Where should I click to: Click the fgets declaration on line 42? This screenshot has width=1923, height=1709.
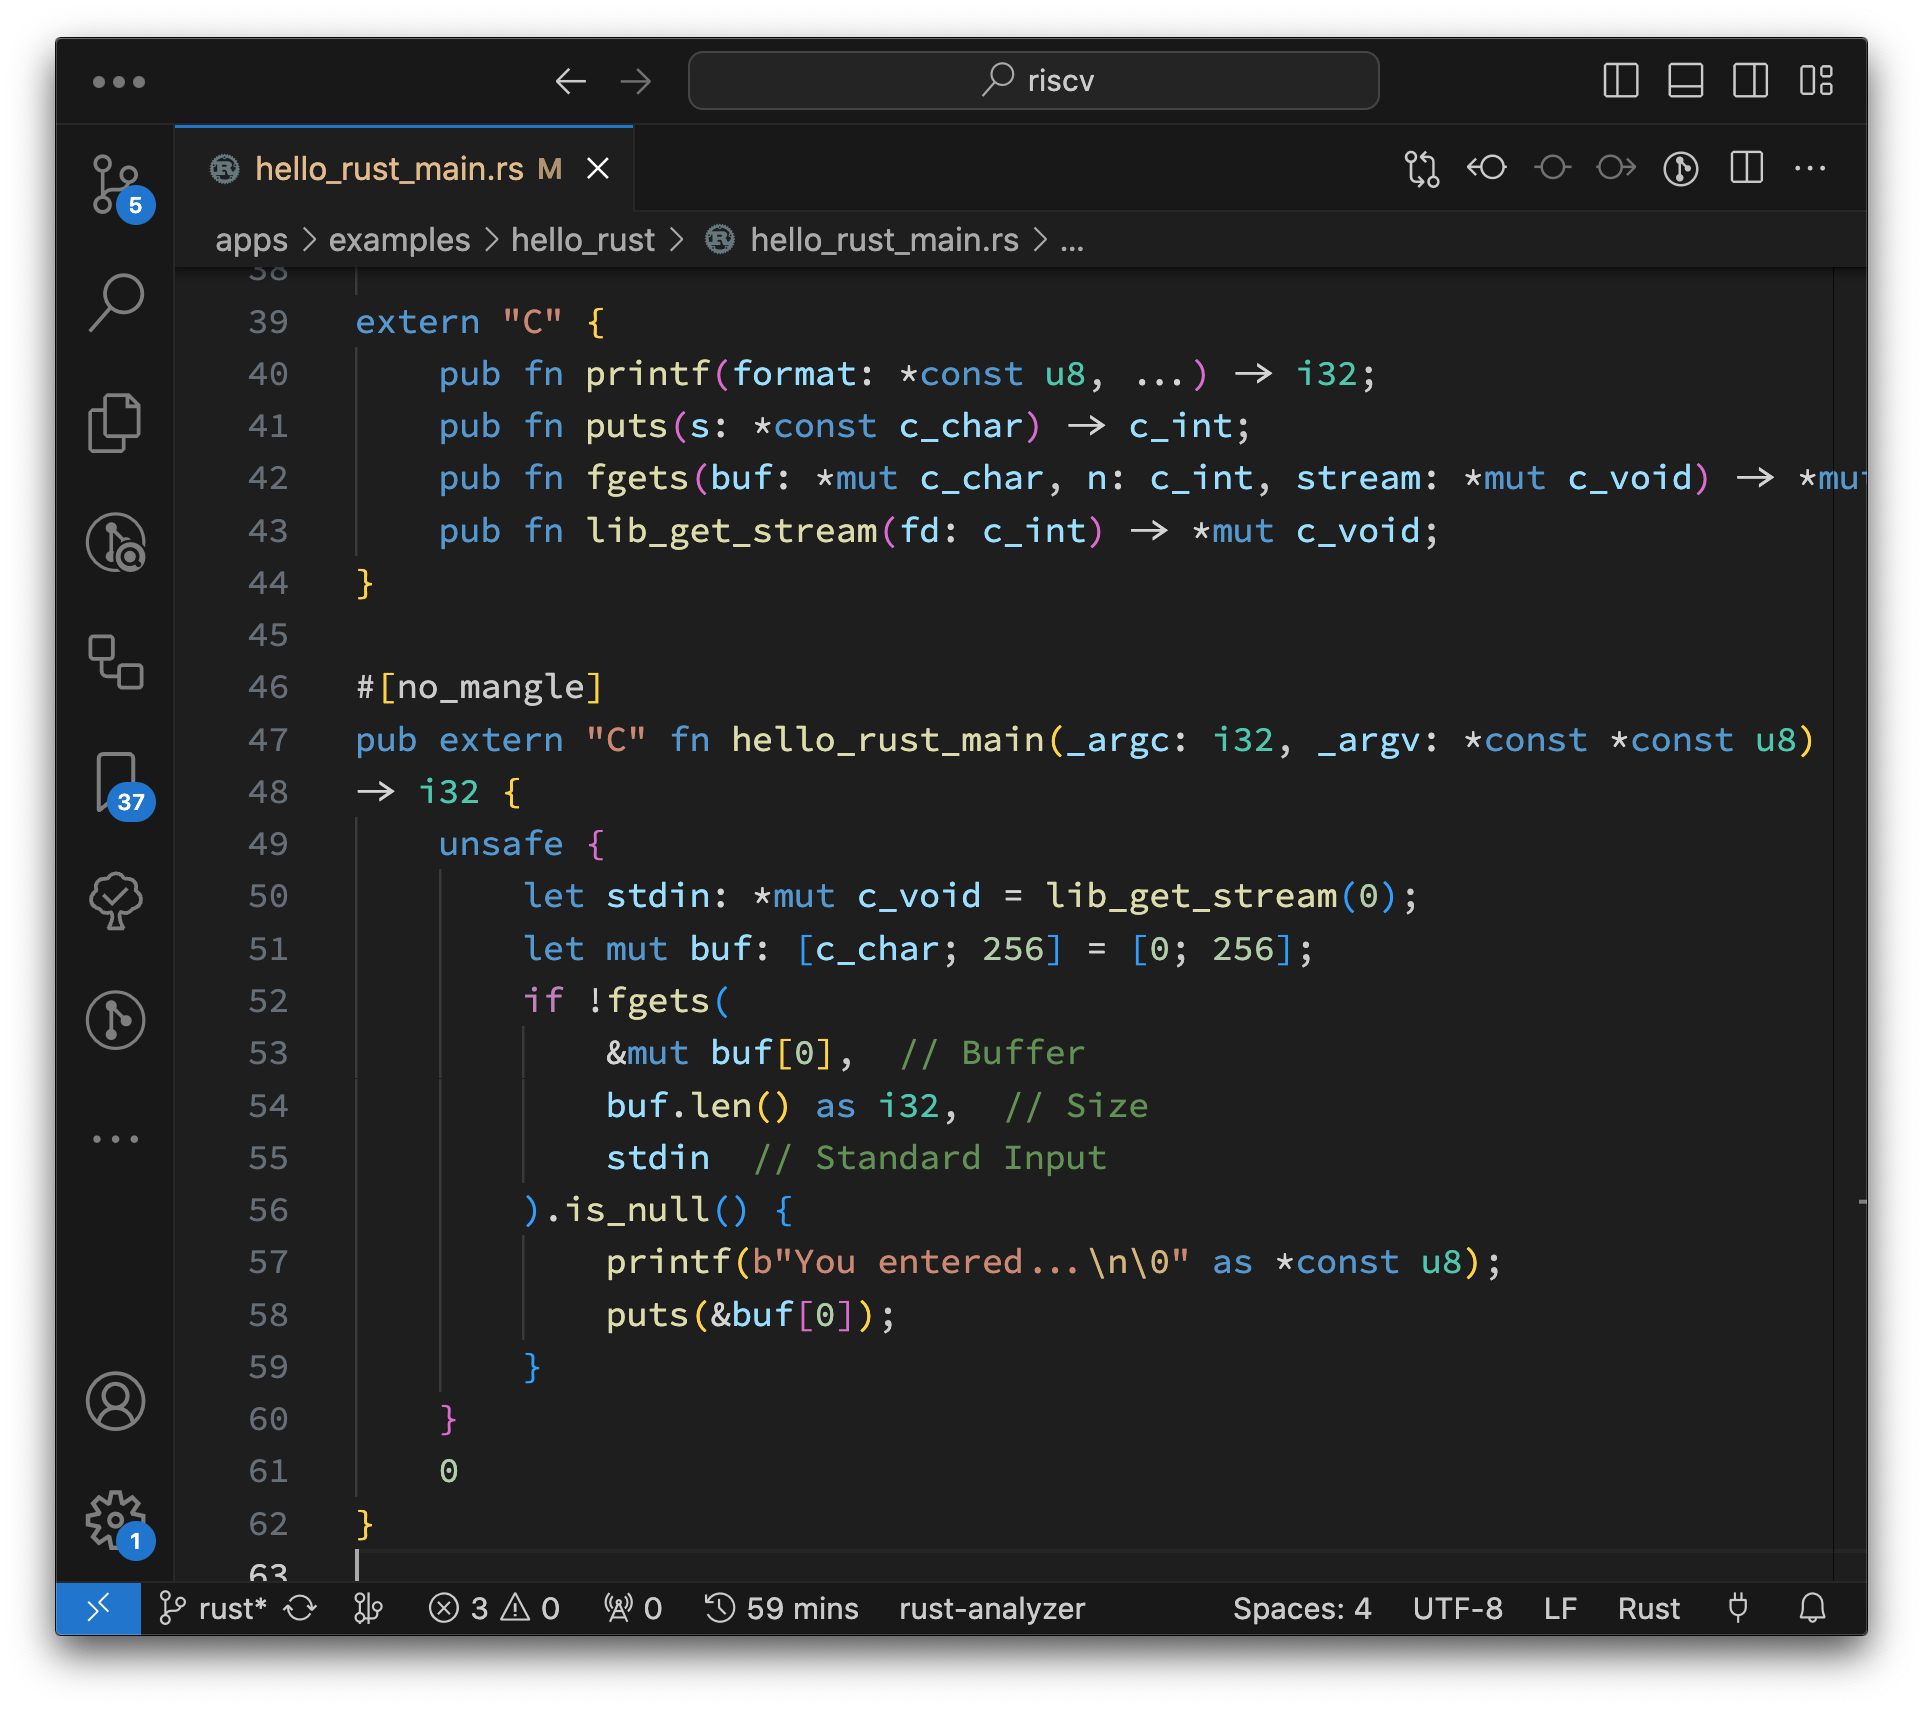637,478
